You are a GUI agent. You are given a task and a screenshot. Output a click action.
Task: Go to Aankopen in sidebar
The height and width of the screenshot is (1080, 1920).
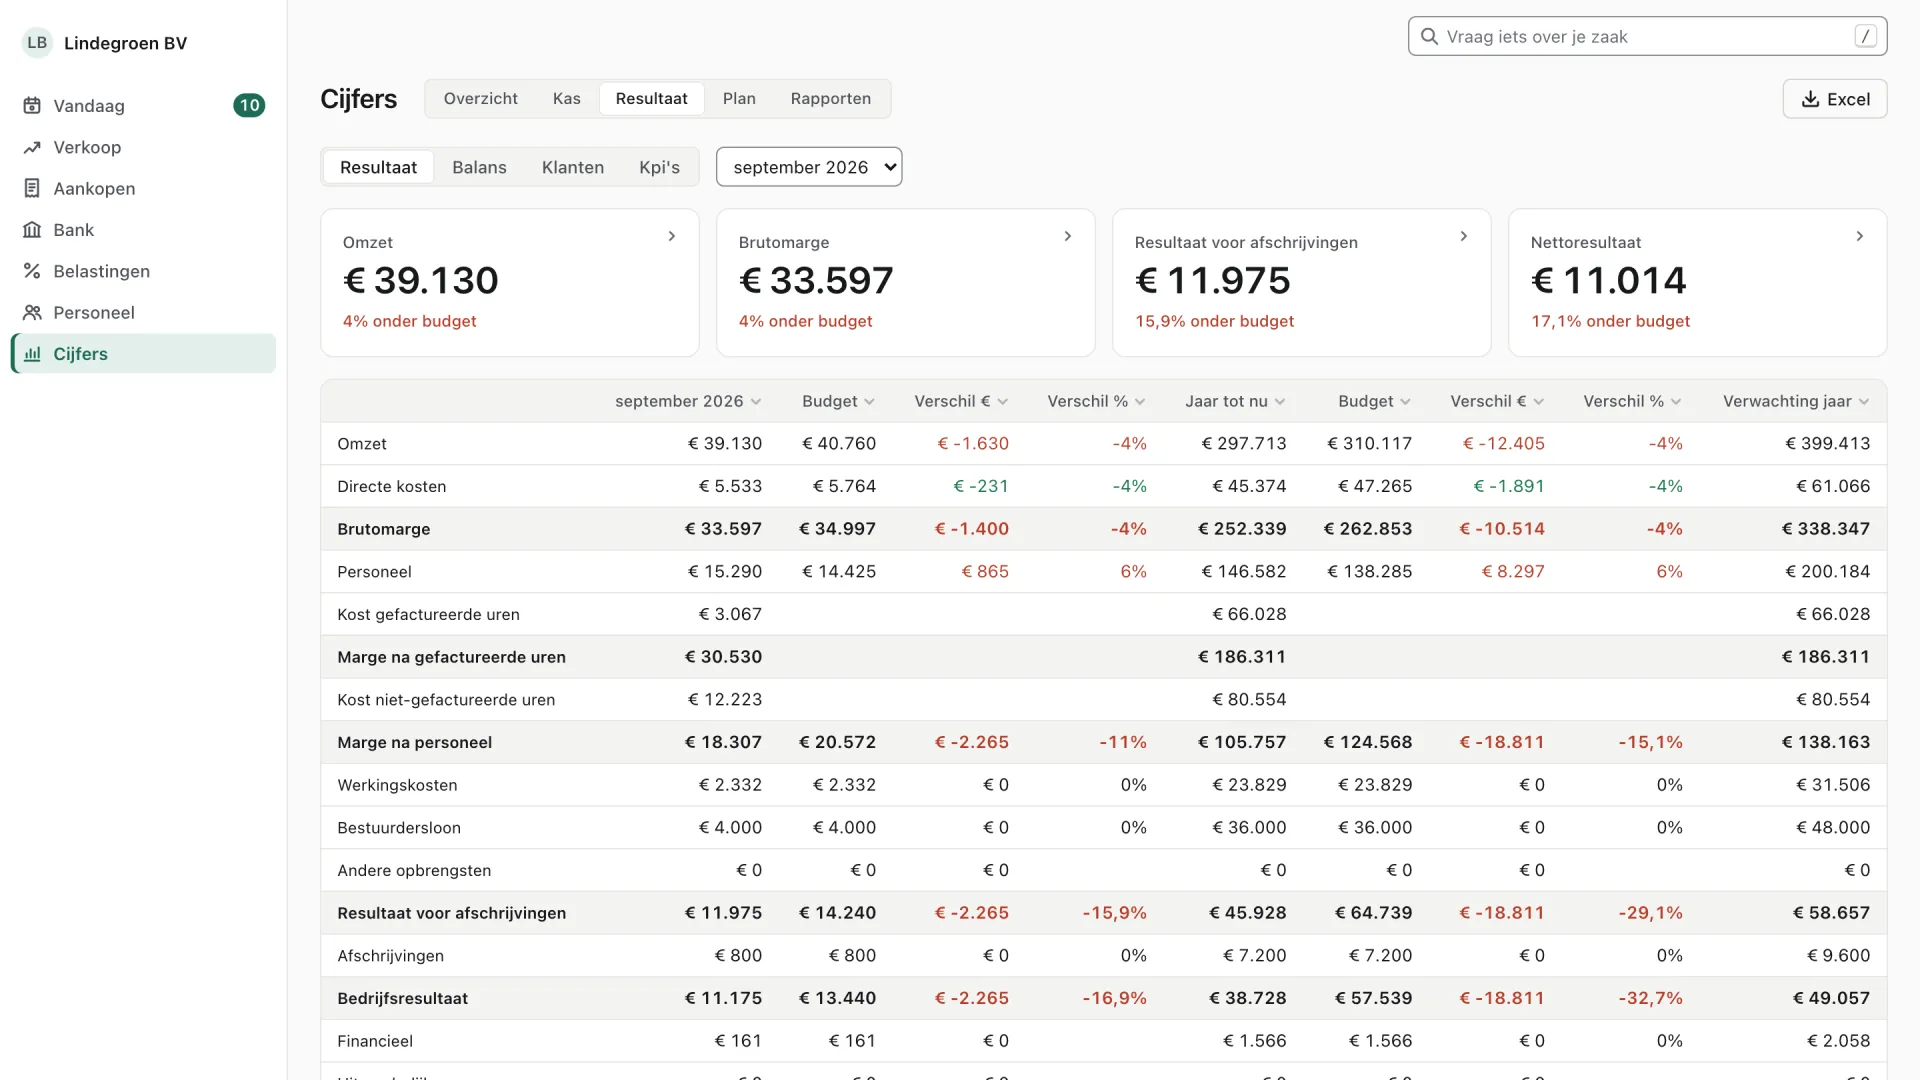pyautogui.click(x=143, y=189)
